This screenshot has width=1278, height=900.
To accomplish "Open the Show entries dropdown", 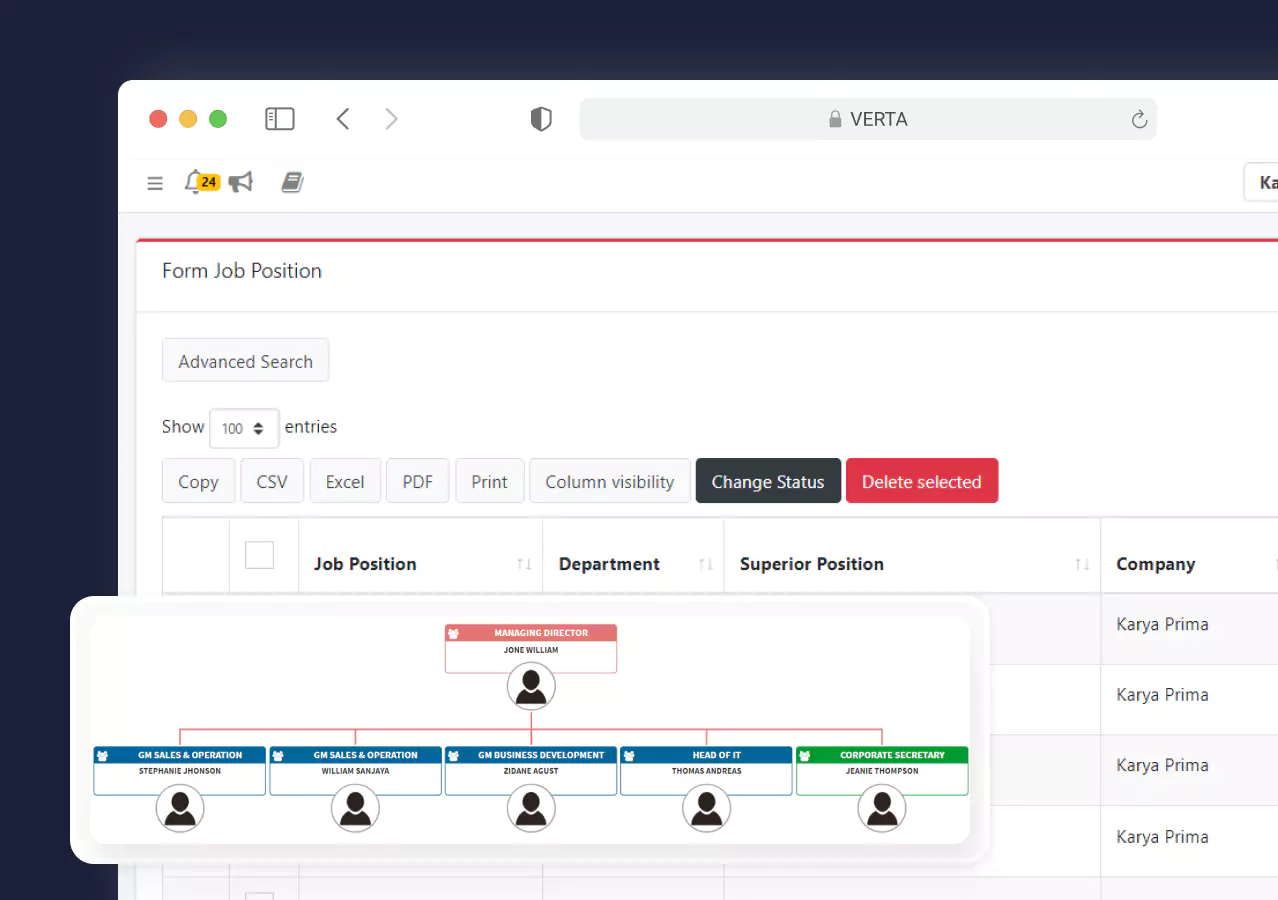I will (x=244, y=428).
